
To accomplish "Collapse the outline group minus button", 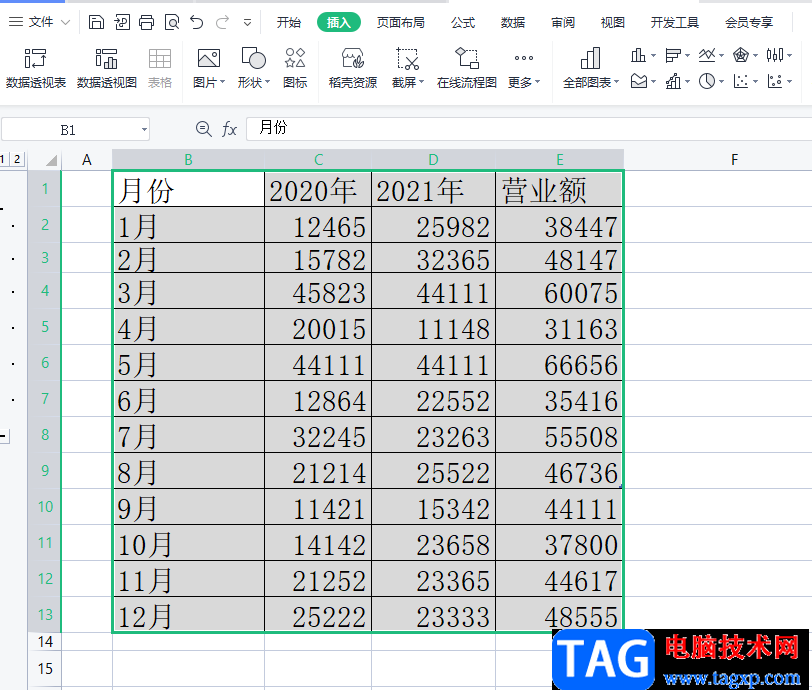I will (x=4, y=436).
